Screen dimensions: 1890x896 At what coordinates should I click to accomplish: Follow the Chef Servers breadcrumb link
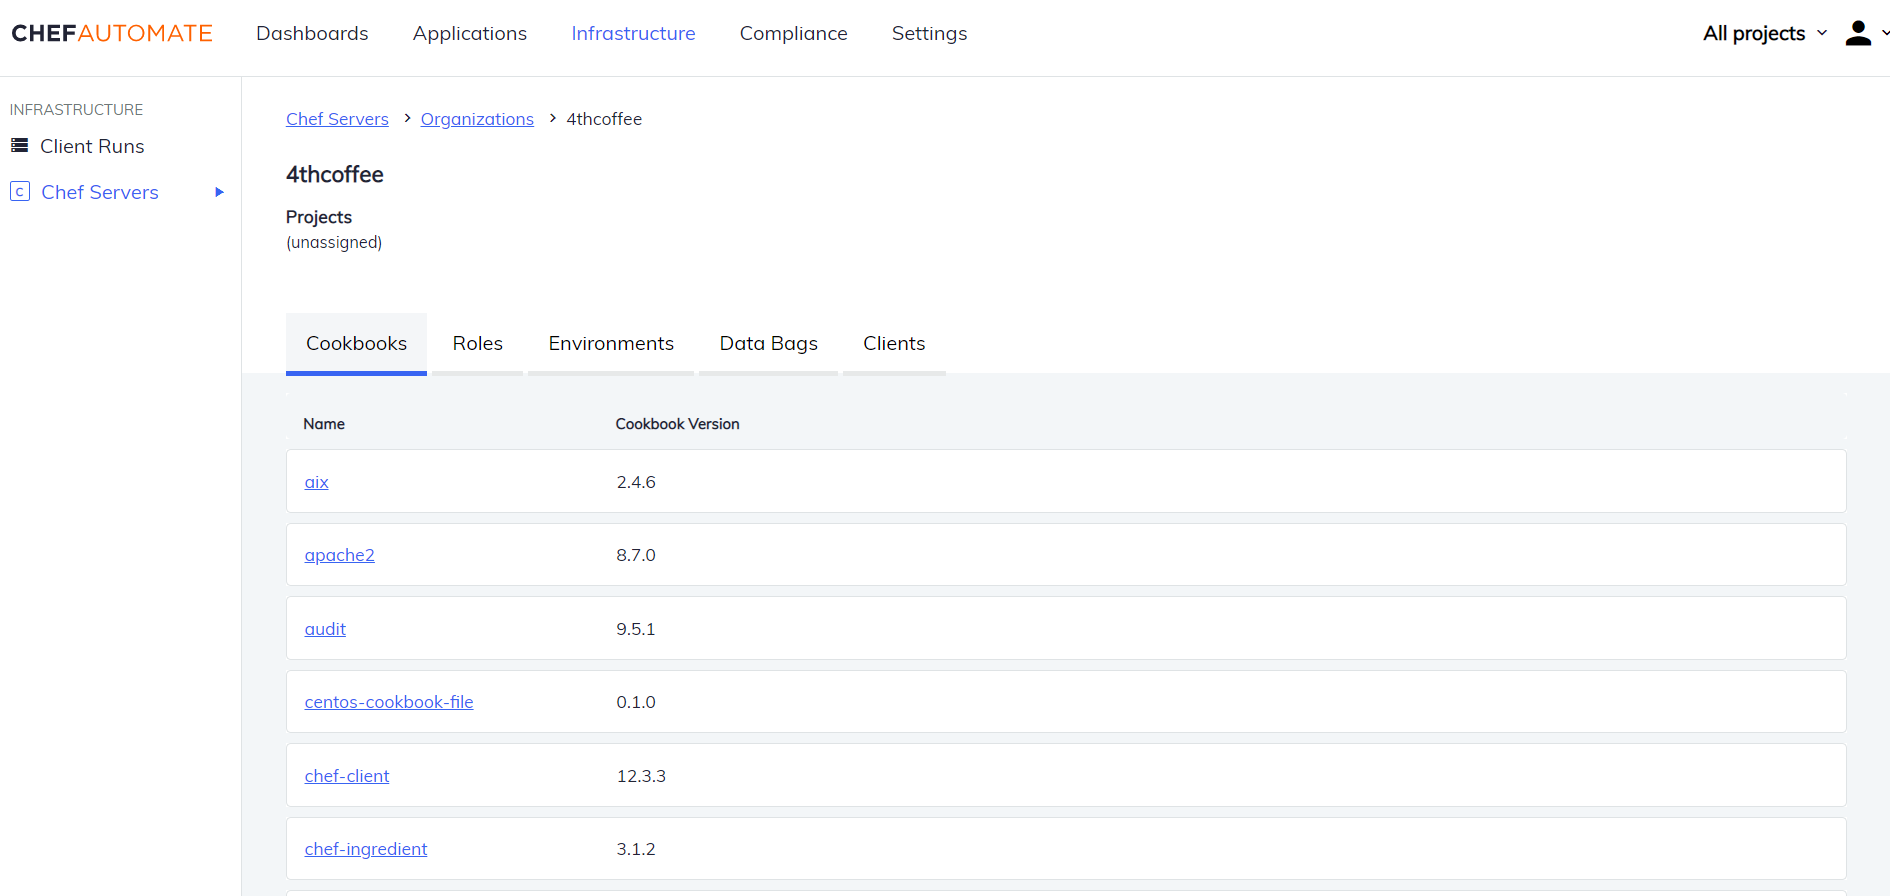[x=337, y=119]
